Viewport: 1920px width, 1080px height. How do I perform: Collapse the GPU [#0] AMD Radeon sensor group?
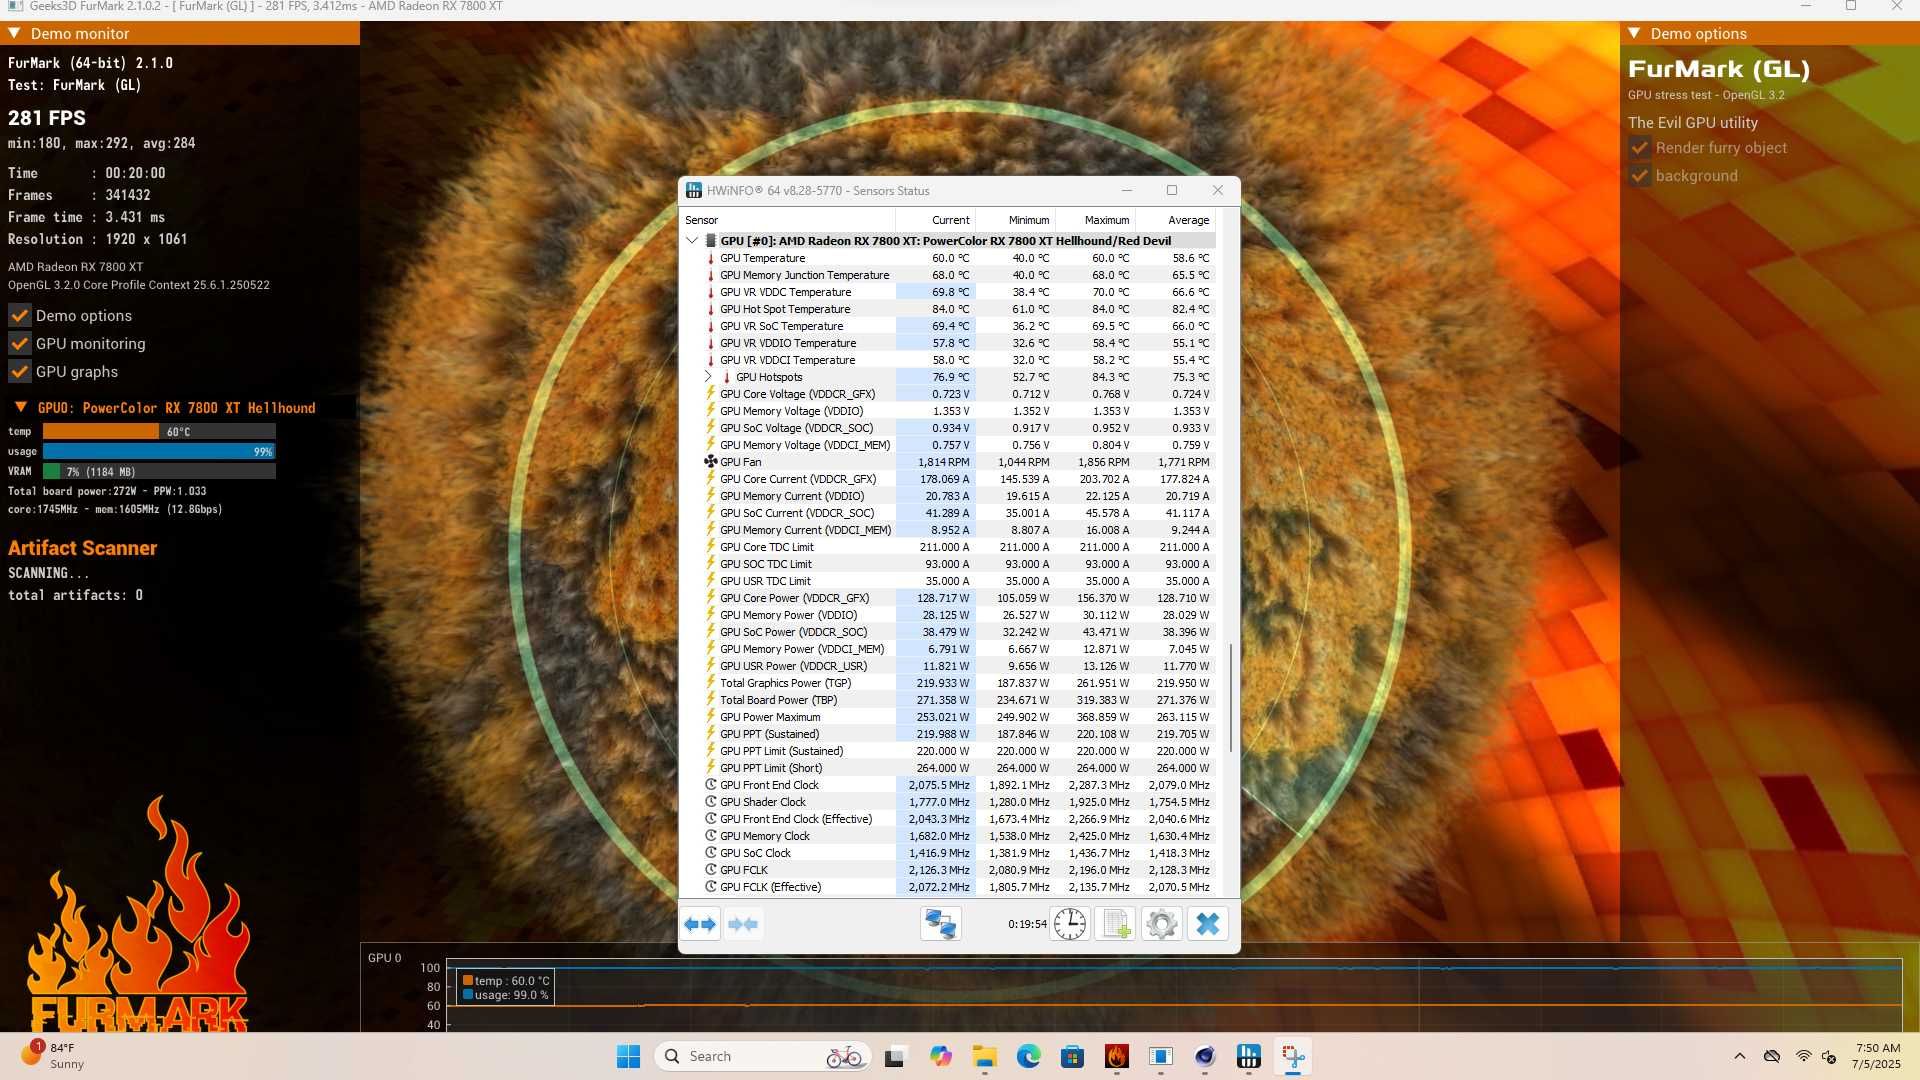tap(692, 241)
